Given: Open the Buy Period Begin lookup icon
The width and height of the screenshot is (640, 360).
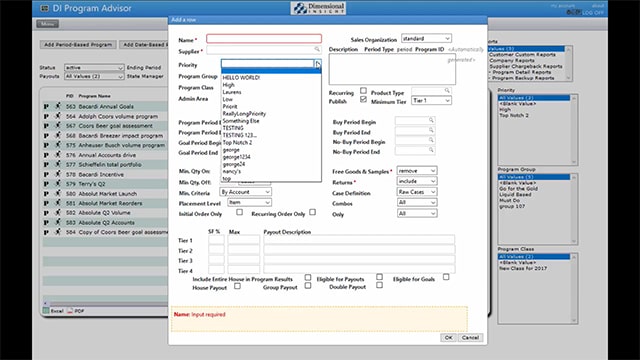Looking at the screenshot, I should coord(431,120).
